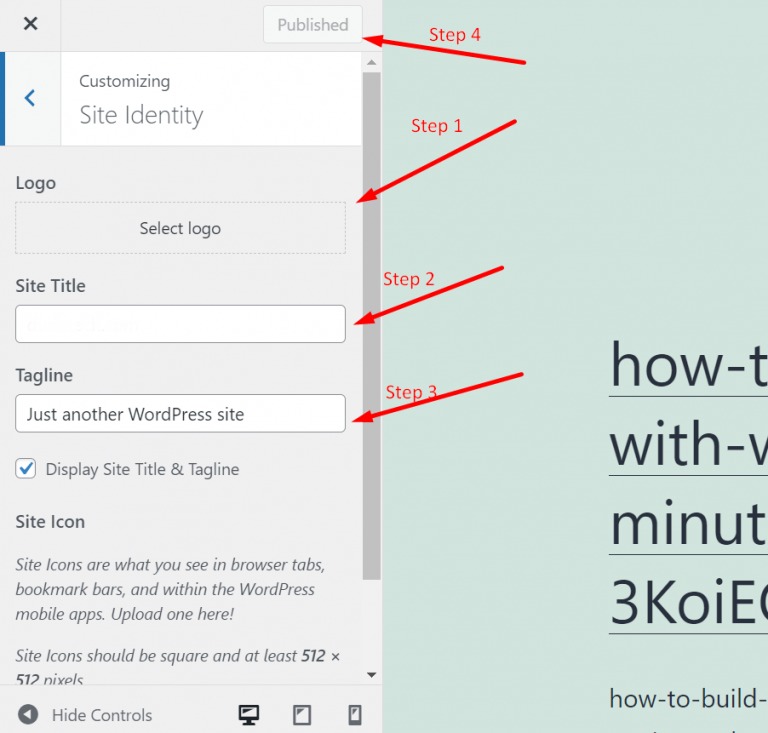The image size is (768, 733).
Task: Switch to desktop preview mode icon
Action: [x=249, y=714]
